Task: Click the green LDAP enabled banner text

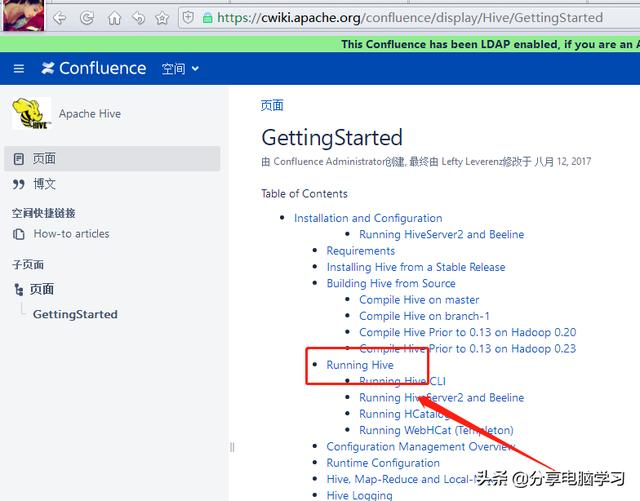Action: pyautogui.click(x=490, y=44)
